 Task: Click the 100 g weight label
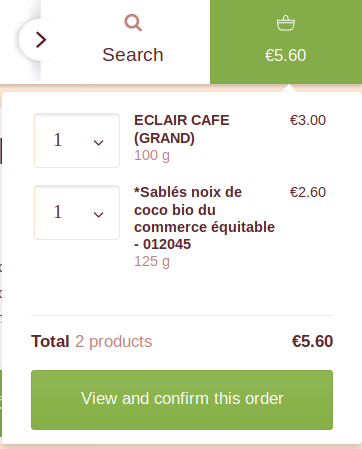coord(152,156)
